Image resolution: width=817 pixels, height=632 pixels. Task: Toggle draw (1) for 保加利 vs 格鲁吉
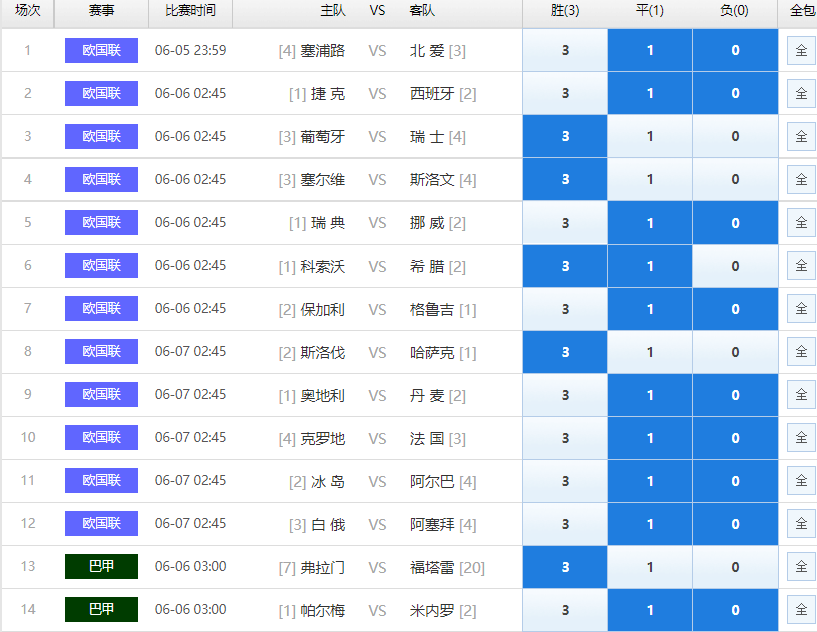pyautogui.click(x=650, y=308)
